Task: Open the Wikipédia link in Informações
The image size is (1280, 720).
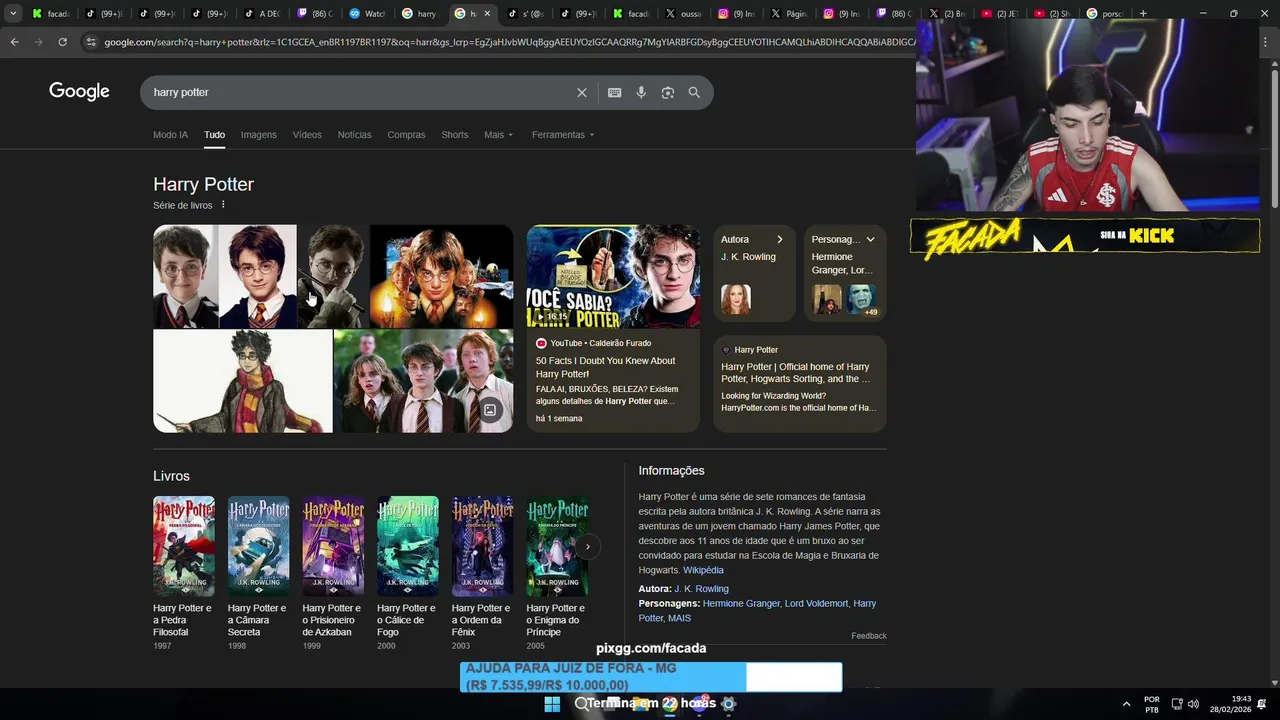Action: coord(703,570)
